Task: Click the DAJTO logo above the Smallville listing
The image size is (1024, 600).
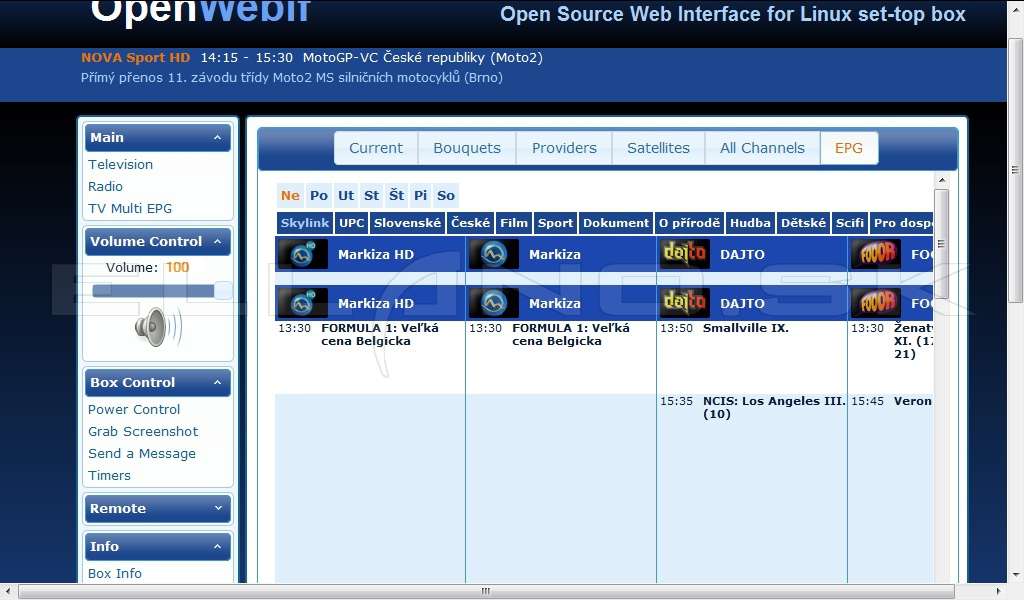Action: [684, 303]
